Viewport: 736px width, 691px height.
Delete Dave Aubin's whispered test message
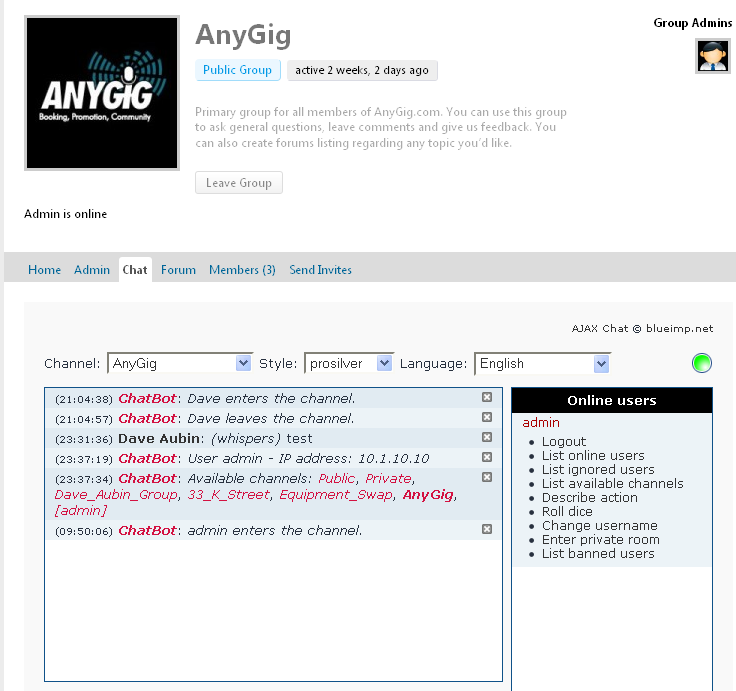[x=487, y=437]
